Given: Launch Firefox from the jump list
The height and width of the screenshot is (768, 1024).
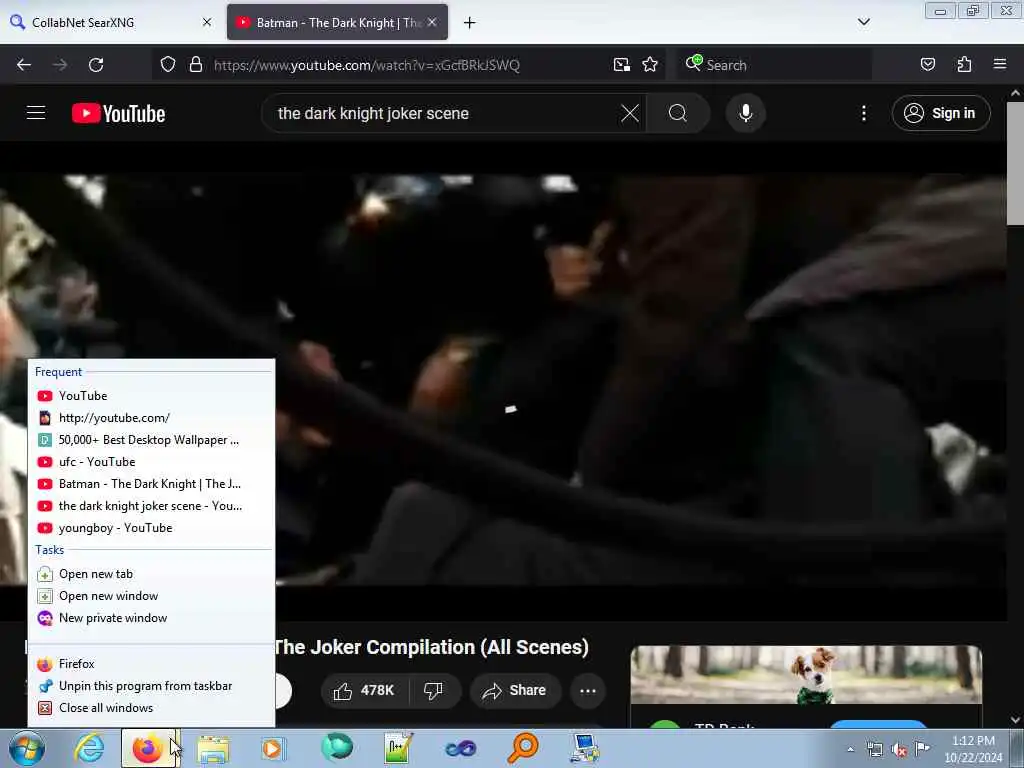Looking at the screenshot, I should [x=153, y=664].
